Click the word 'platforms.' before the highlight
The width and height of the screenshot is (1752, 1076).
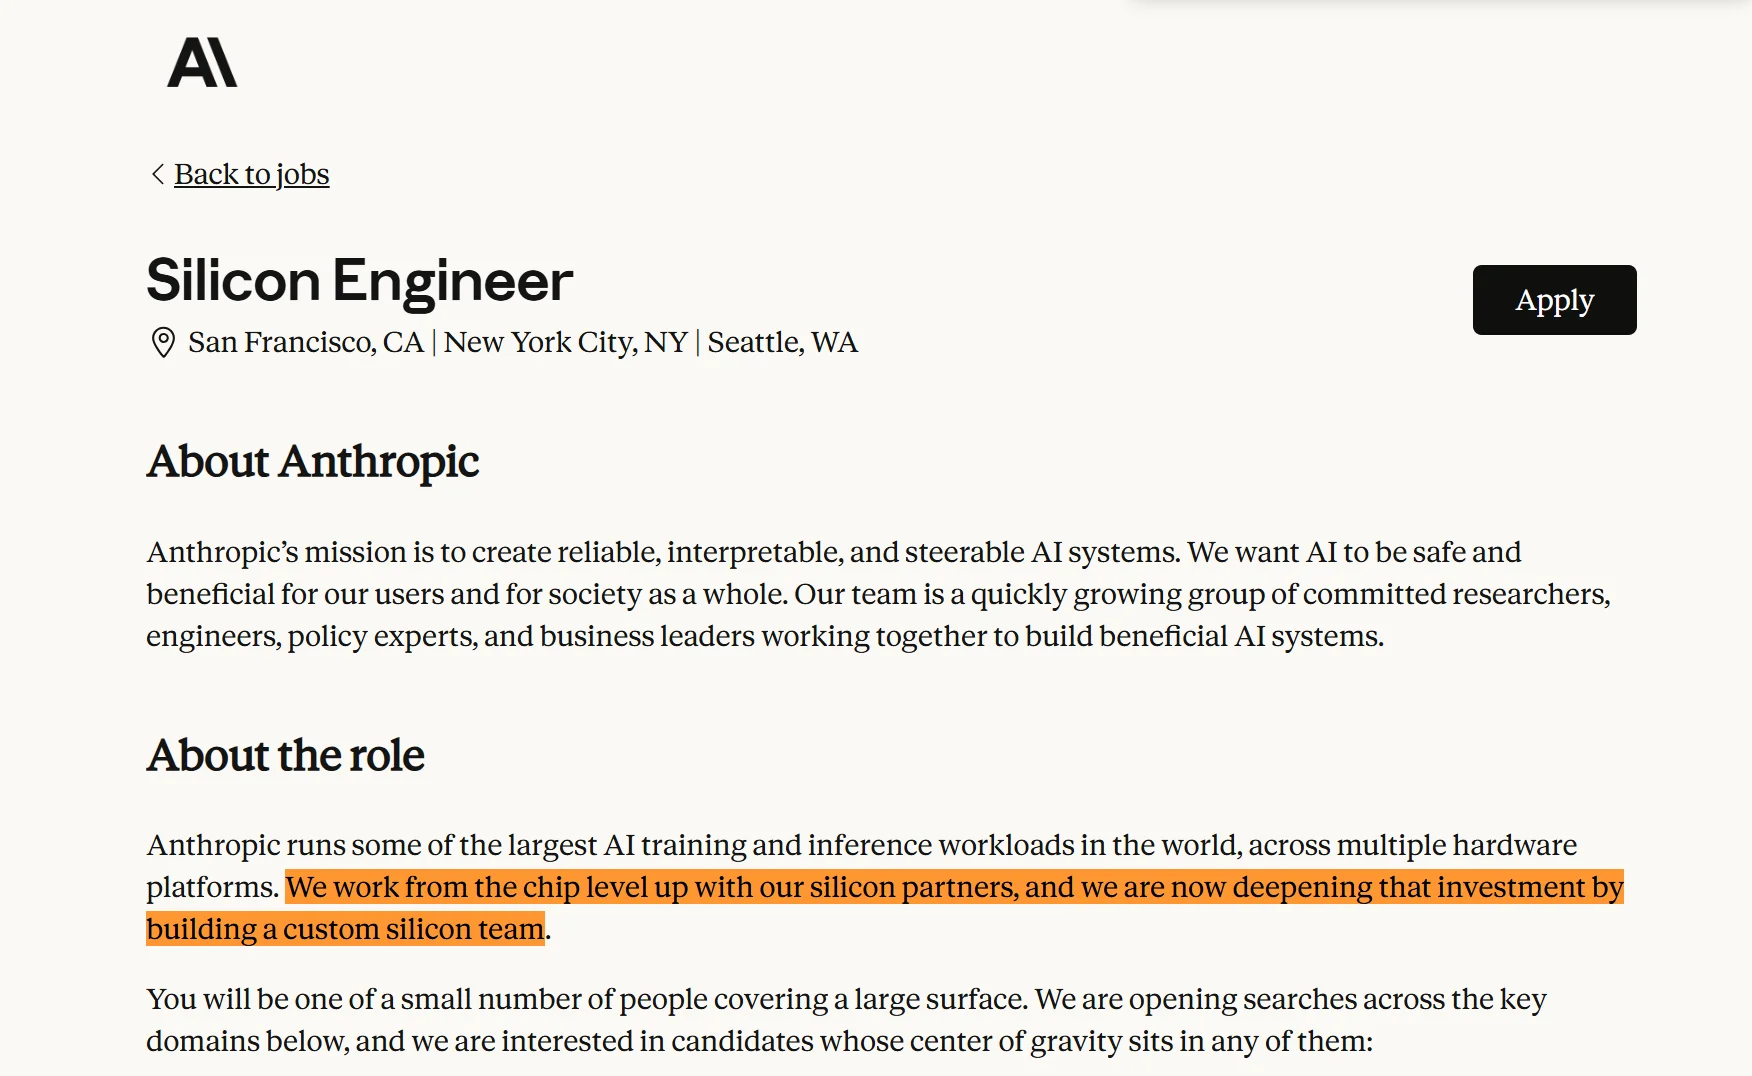pos(213,887)
